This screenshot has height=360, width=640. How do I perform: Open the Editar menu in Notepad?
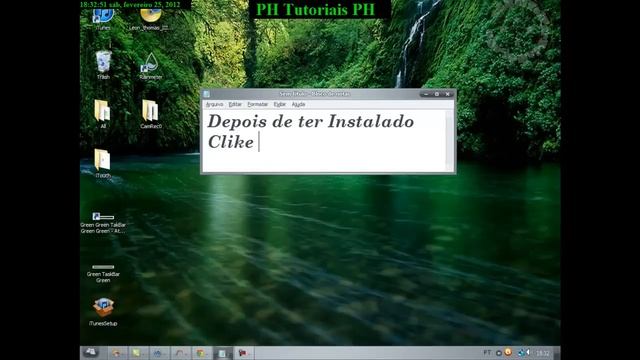[x=235, y=104]
